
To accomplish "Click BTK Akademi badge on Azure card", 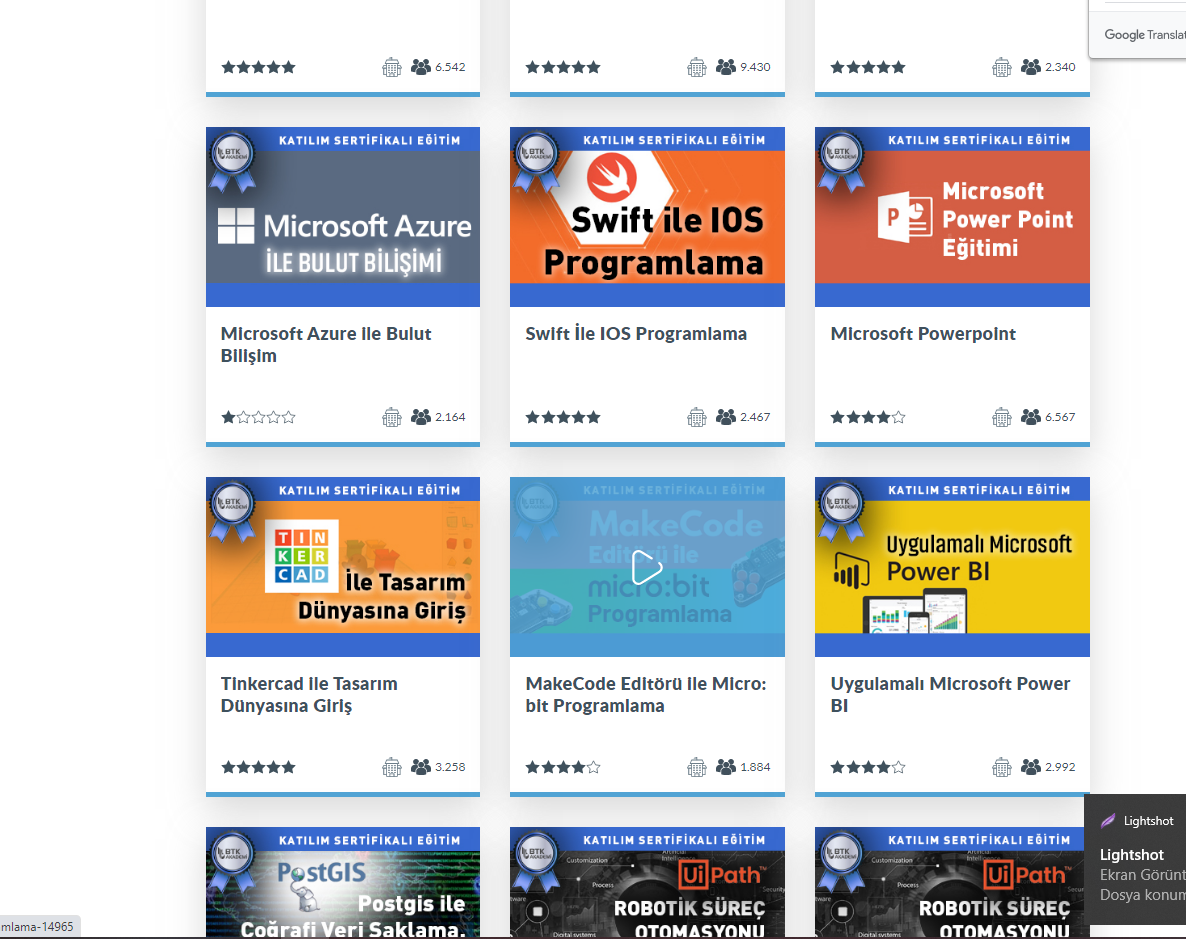I will click(x=233, y=160).
